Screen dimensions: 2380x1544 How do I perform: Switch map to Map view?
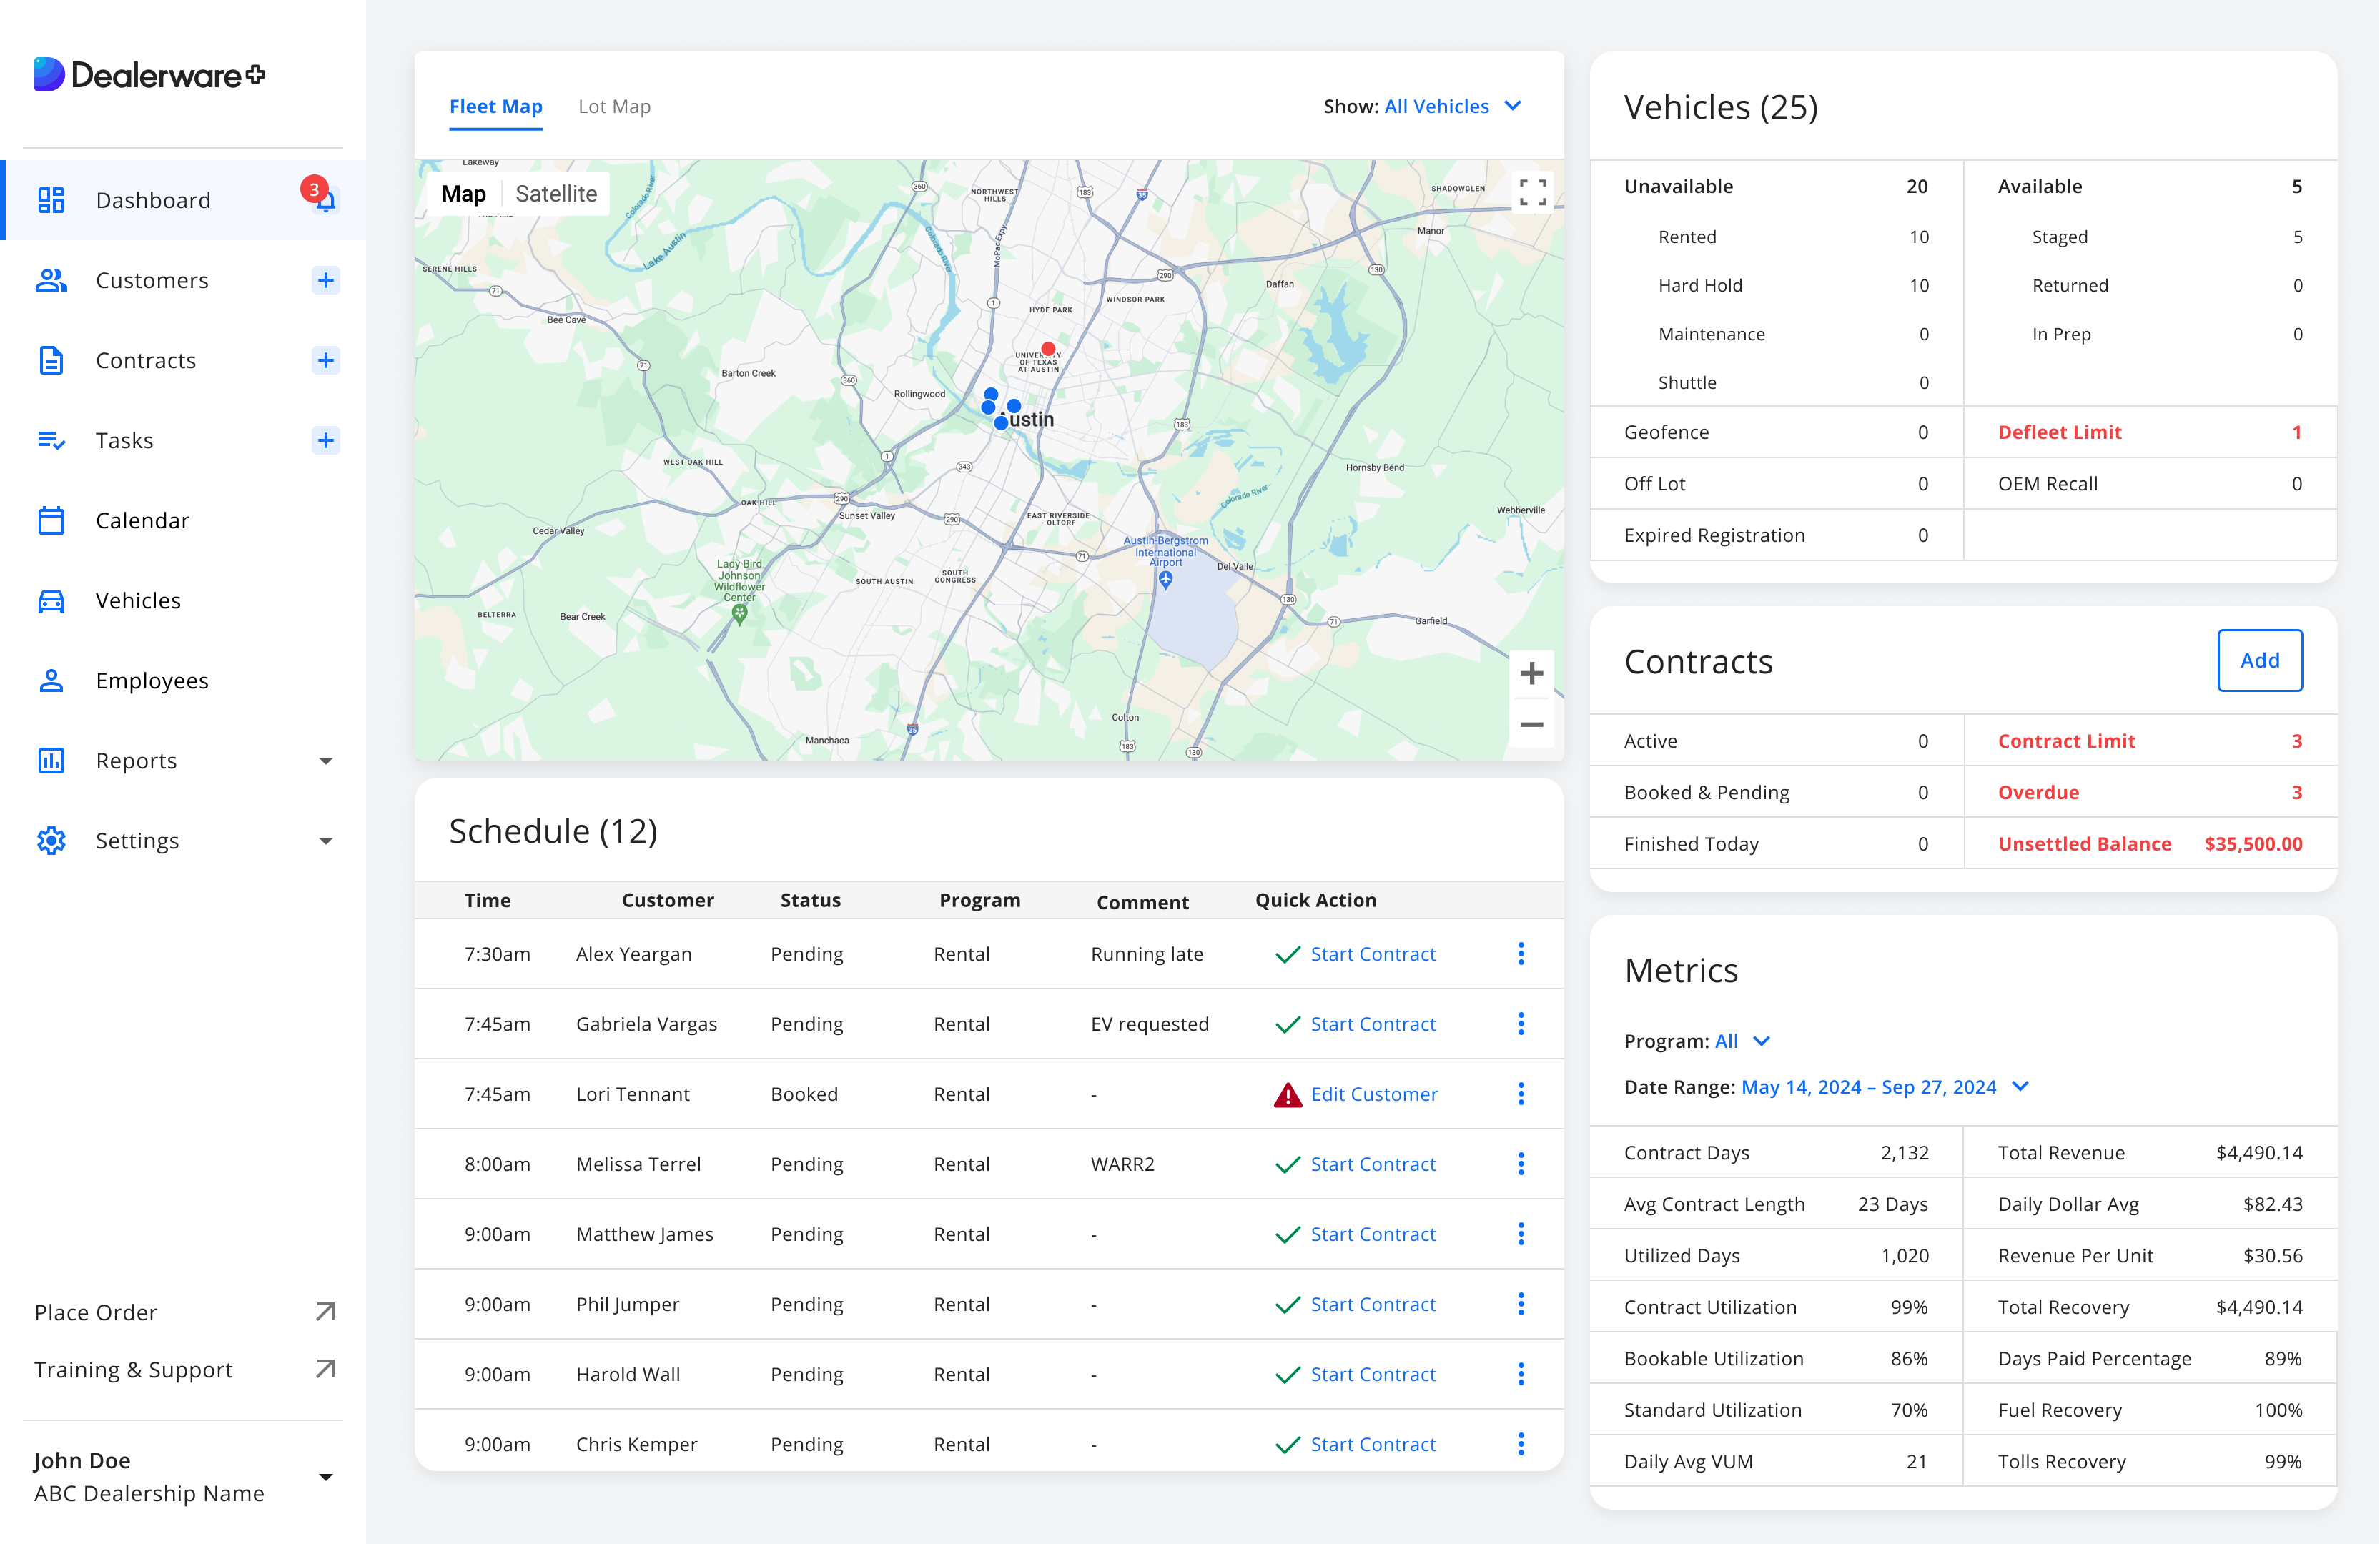tap(464, 194)
